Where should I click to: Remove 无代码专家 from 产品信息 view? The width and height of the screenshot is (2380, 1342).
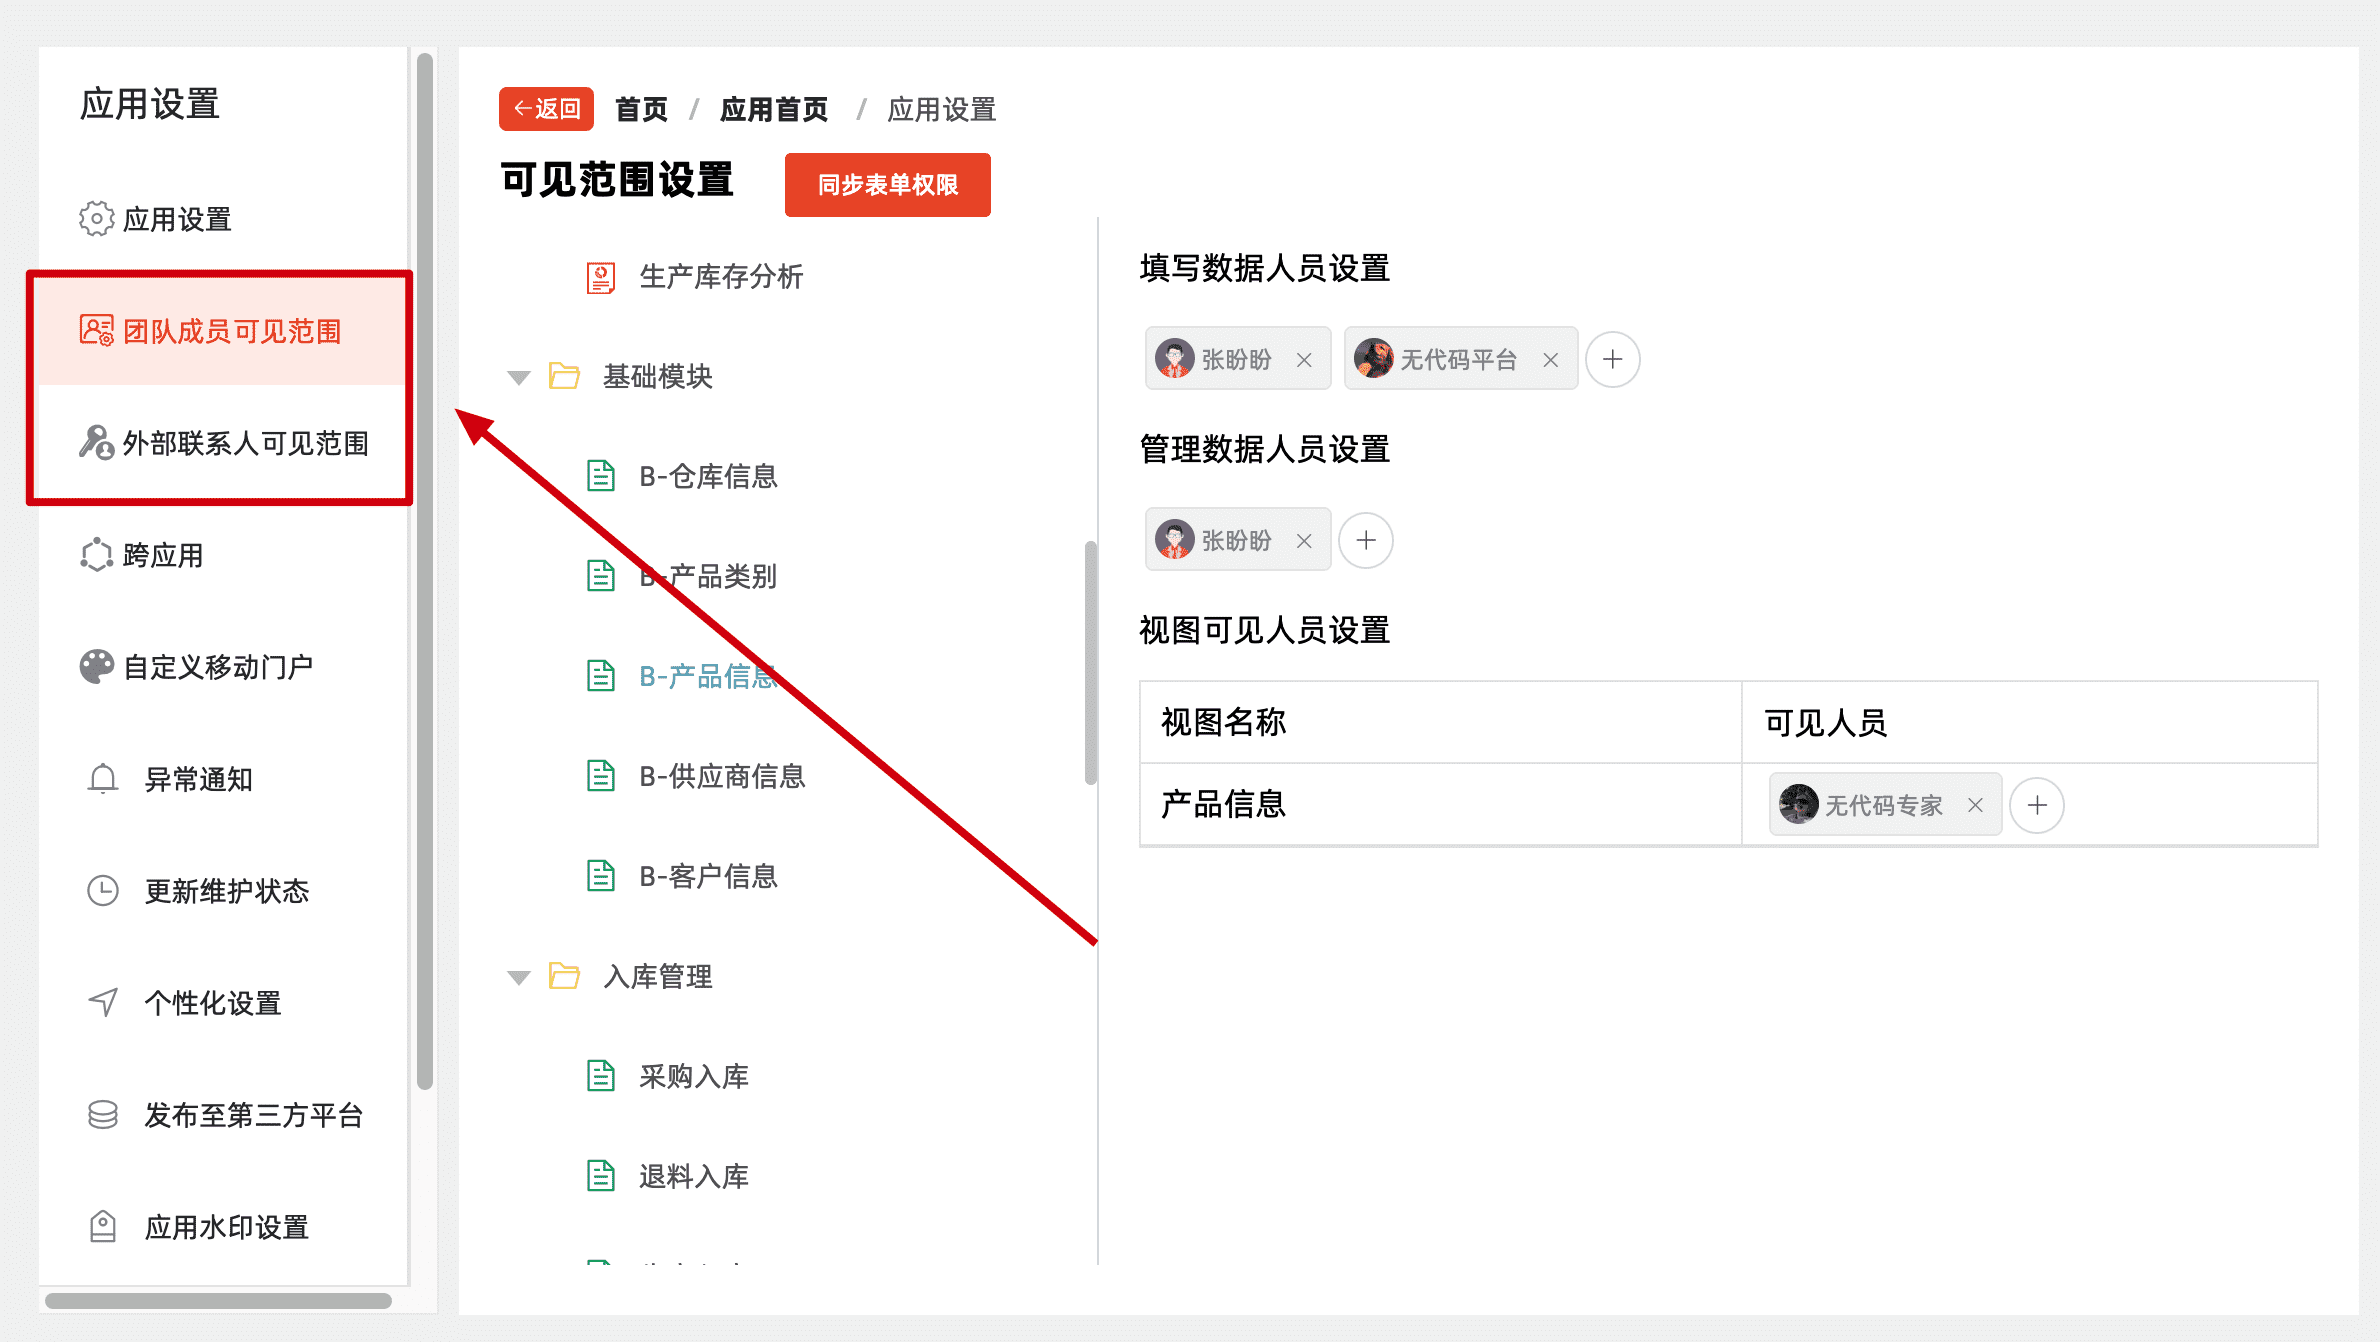(x=1975, y=805)
